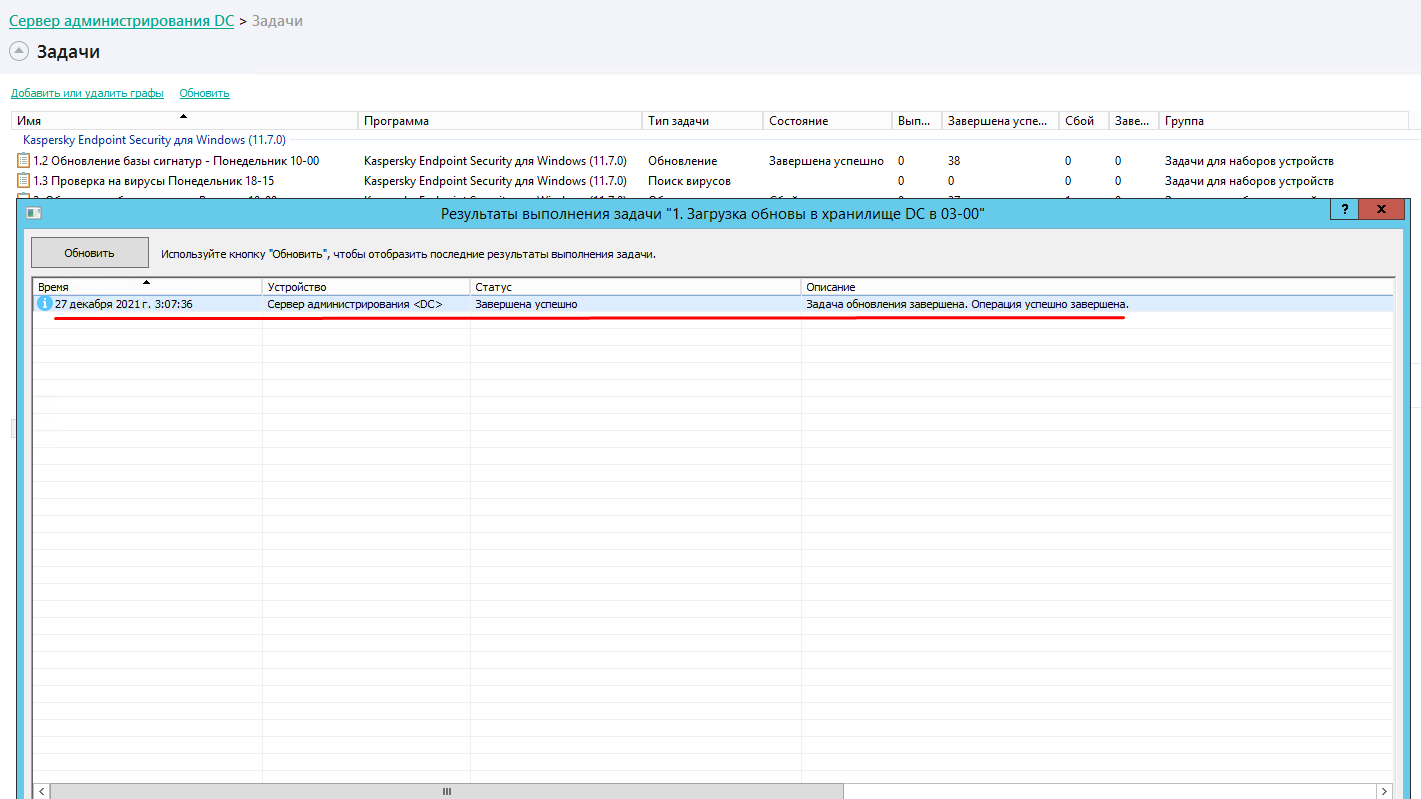This screenshot has width=1421, height=799.
Task: Collapse the Задачи section using the round arrow
Action: [19, 52]
